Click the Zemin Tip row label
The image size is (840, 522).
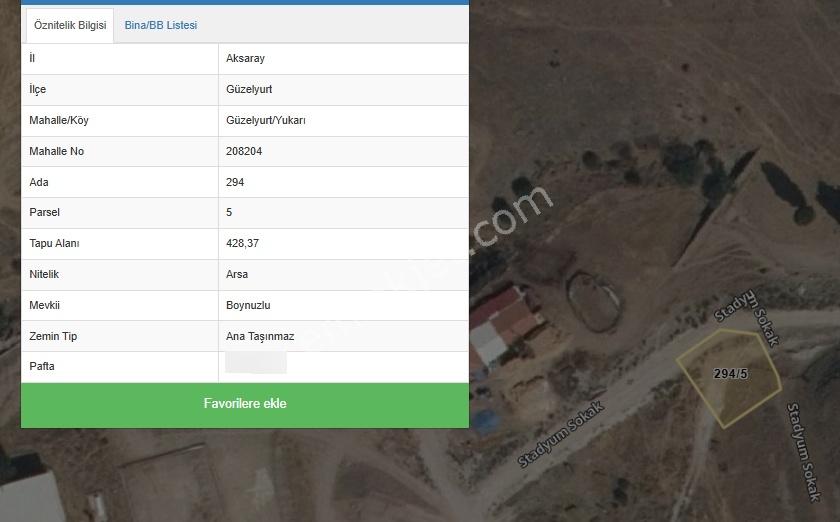point(53,337)
